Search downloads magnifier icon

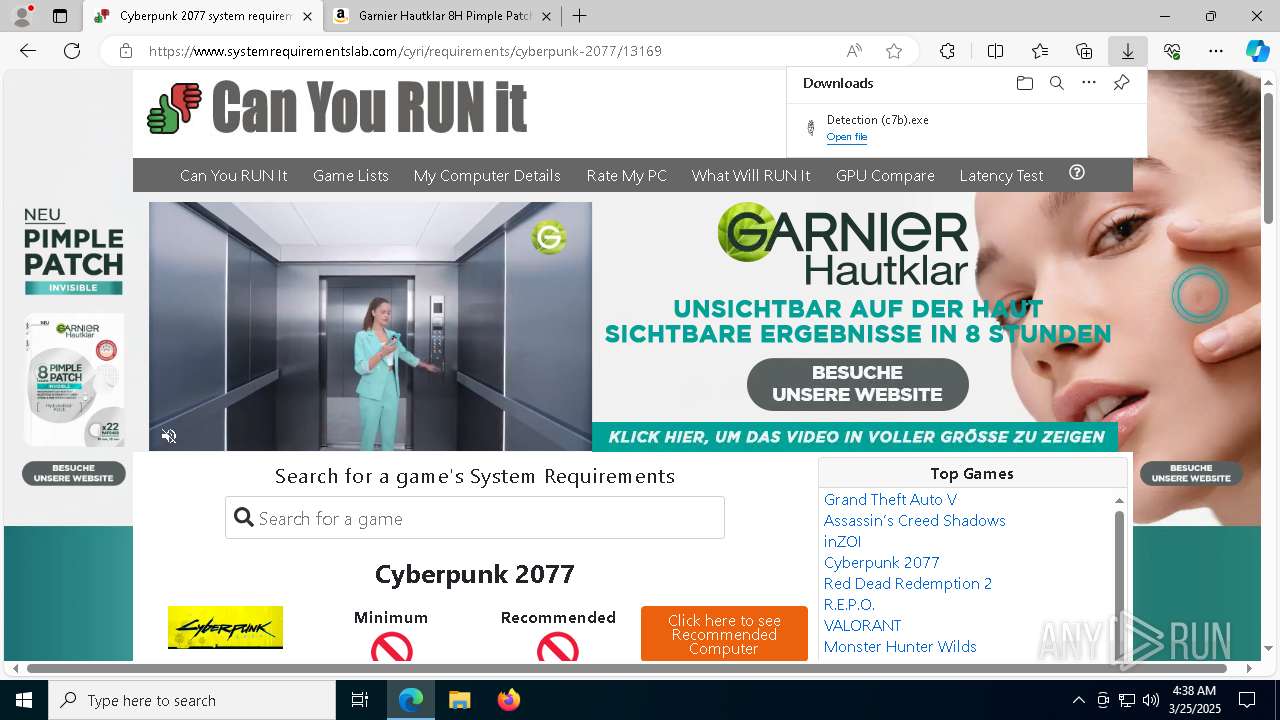point(1056,83)
